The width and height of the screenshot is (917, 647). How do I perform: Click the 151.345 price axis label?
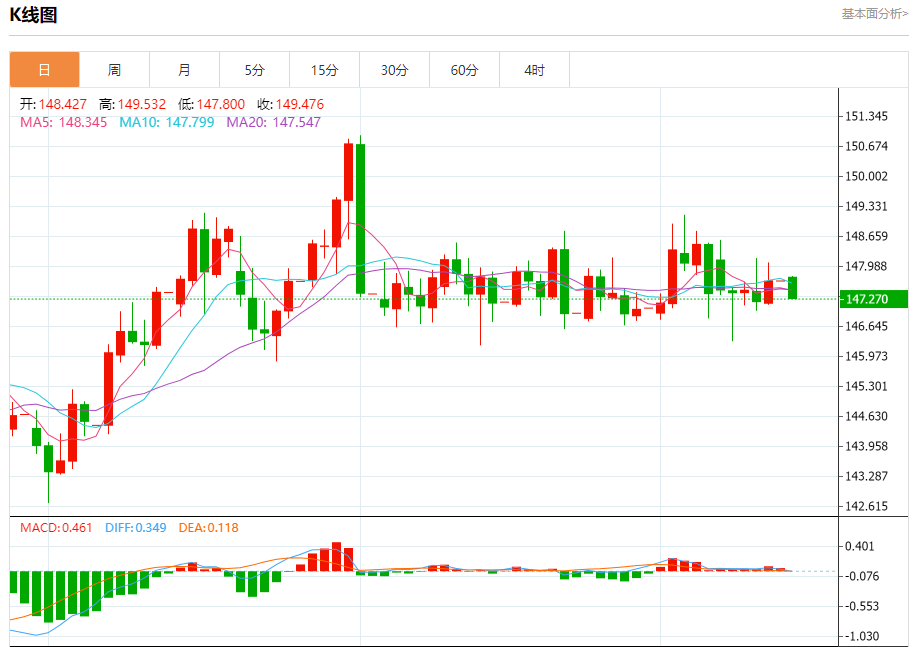click(x=866, y=116)
